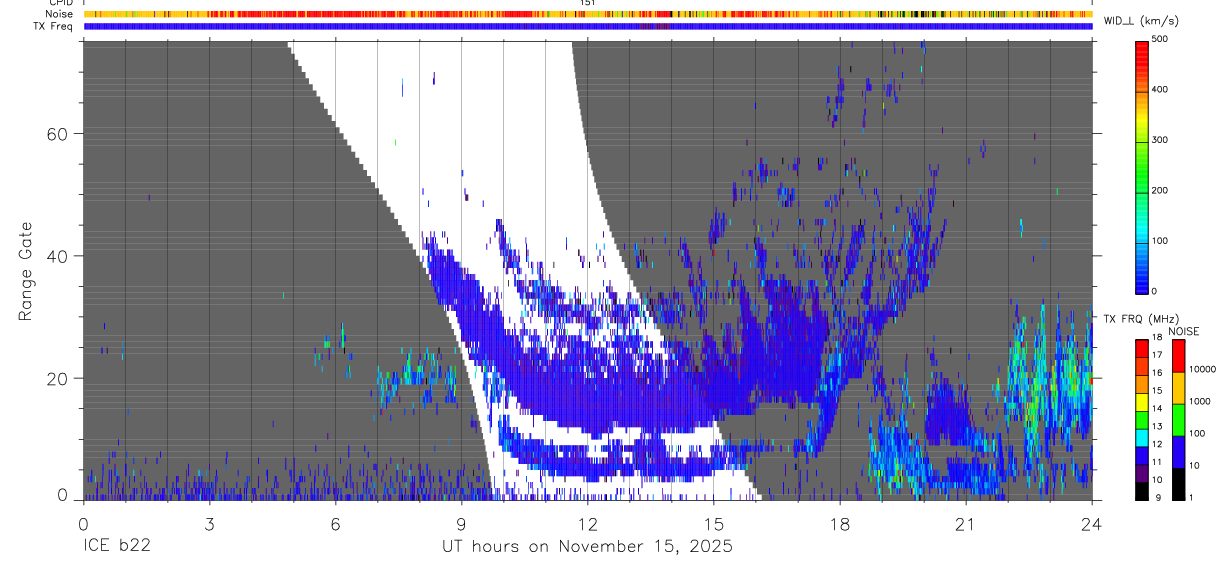Click the 24 hour tick on UT axis
Image resolution: width=1228 pixels, height=567 pixels.
(1092, 523)
